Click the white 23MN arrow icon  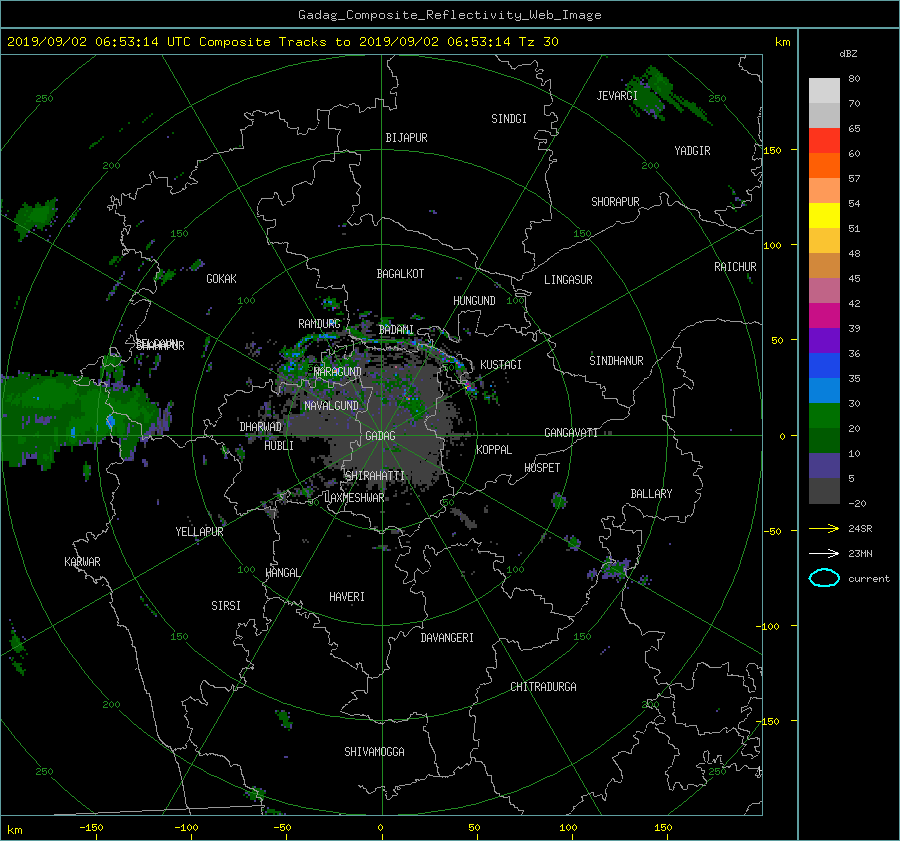pyautogui.click(x=824, y=553)
